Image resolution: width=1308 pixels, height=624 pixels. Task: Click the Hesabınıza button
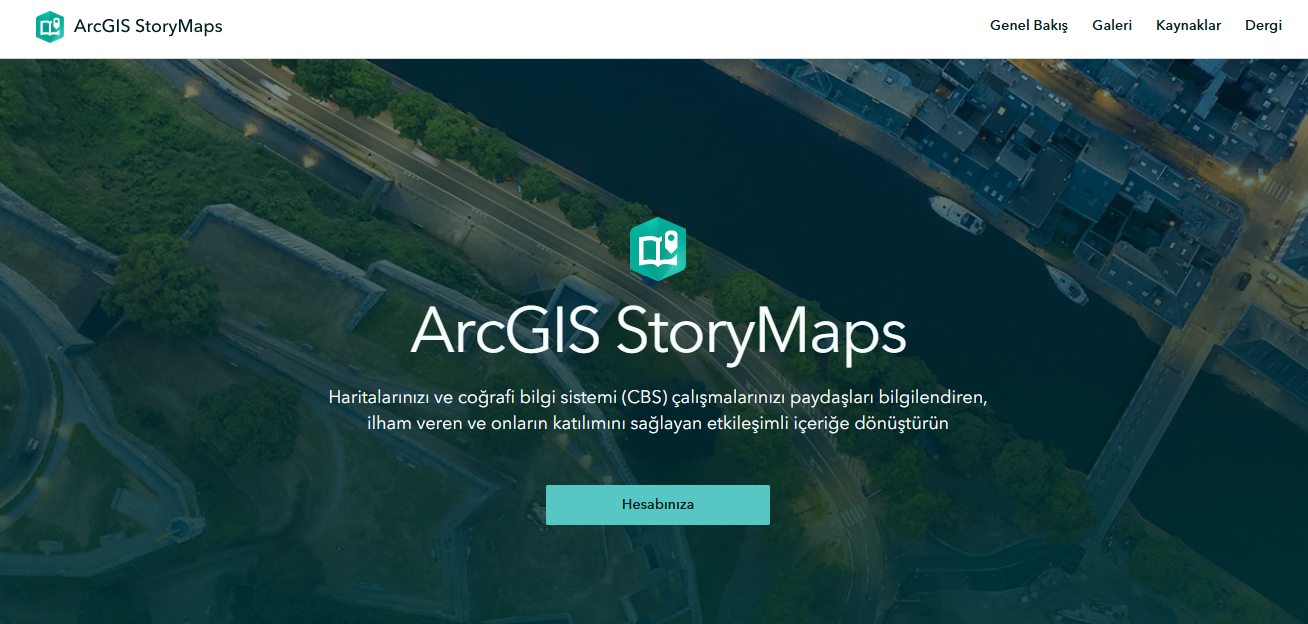coord(658,505)
